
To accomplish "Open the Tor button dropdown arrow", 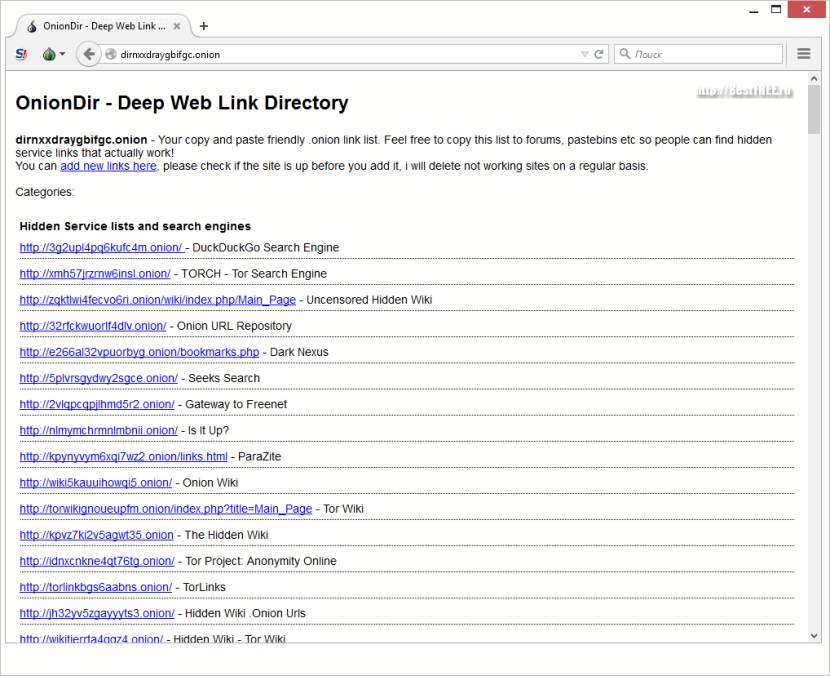I will pos(62,54).
